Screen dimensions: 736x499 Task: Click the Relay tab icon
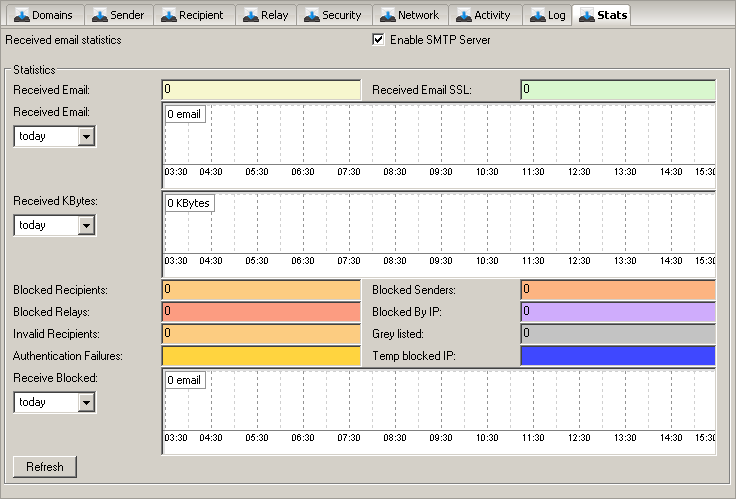click(x=250, y=15)
